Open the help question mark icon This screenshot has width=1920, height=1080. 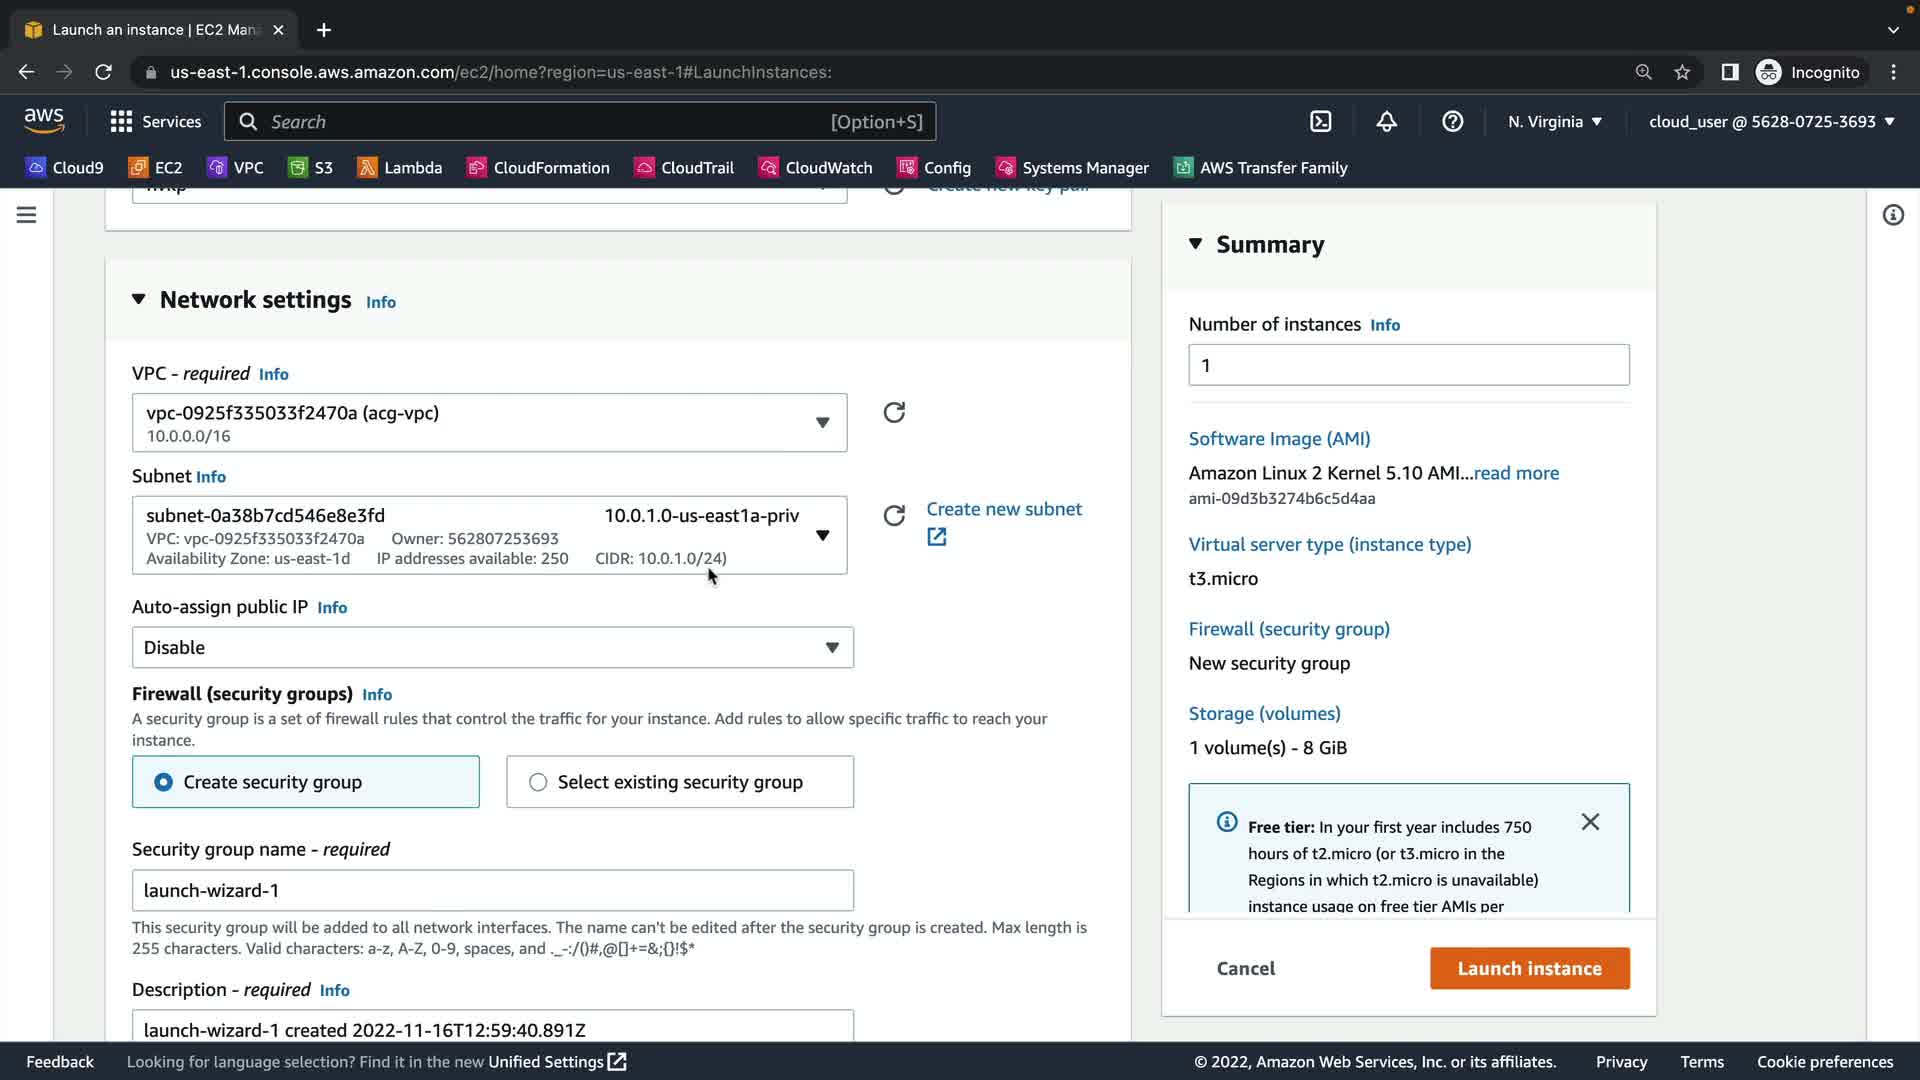(x=1452, y=122)
